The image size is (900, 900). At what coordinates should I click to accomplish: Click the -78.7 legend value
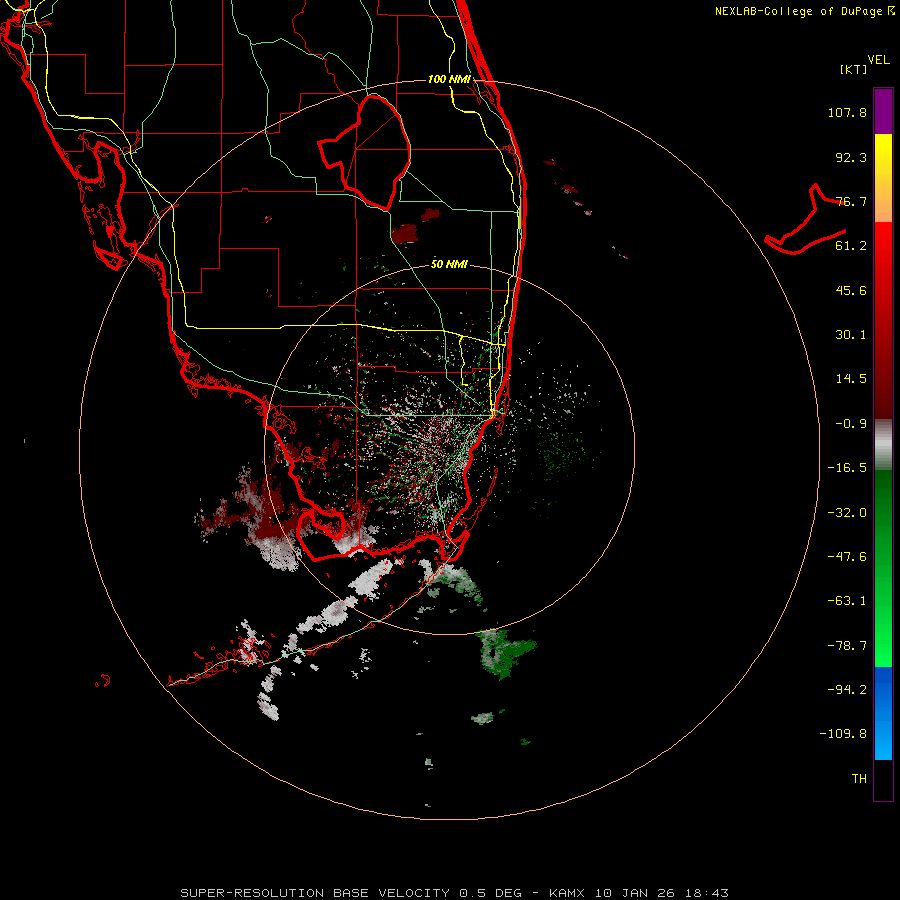[847, 646]
